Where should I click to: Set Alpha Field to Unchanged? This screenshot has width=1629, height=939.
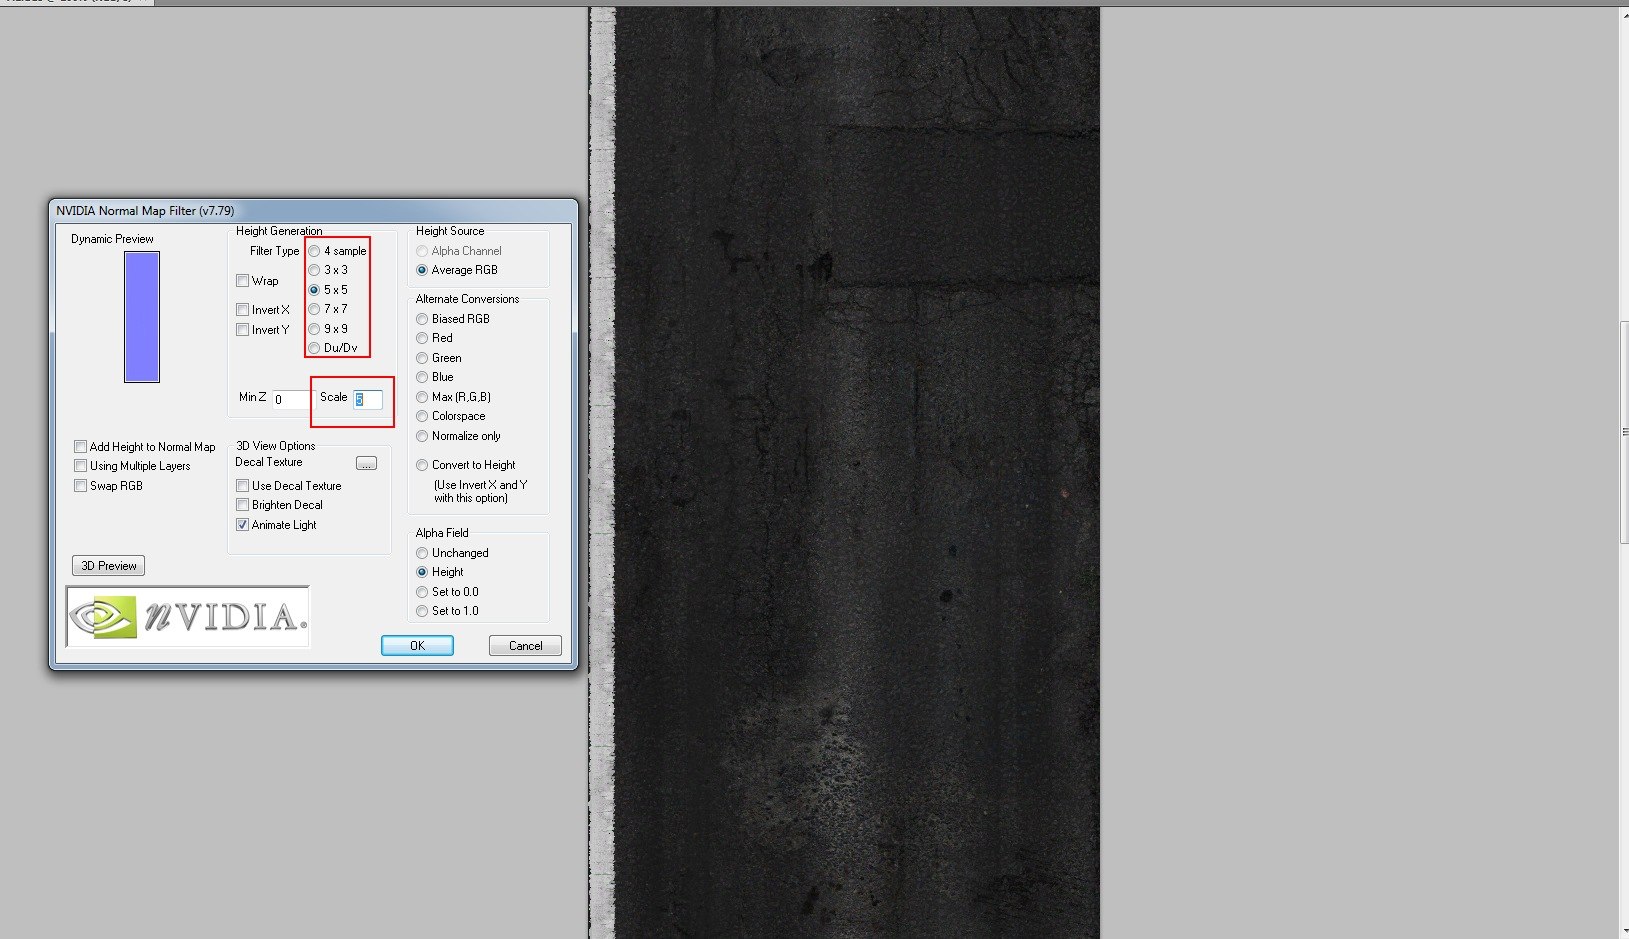[x=422, y=553]
